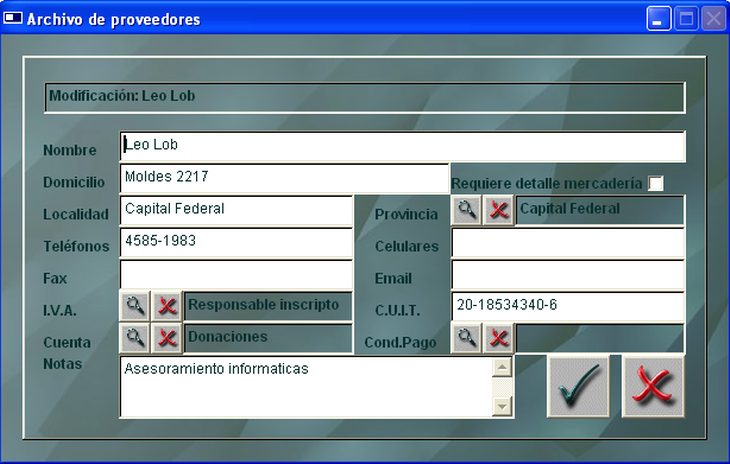
Task: Clear Provincia value with red X
Action: pyautogui.click(x=499, y=210)
